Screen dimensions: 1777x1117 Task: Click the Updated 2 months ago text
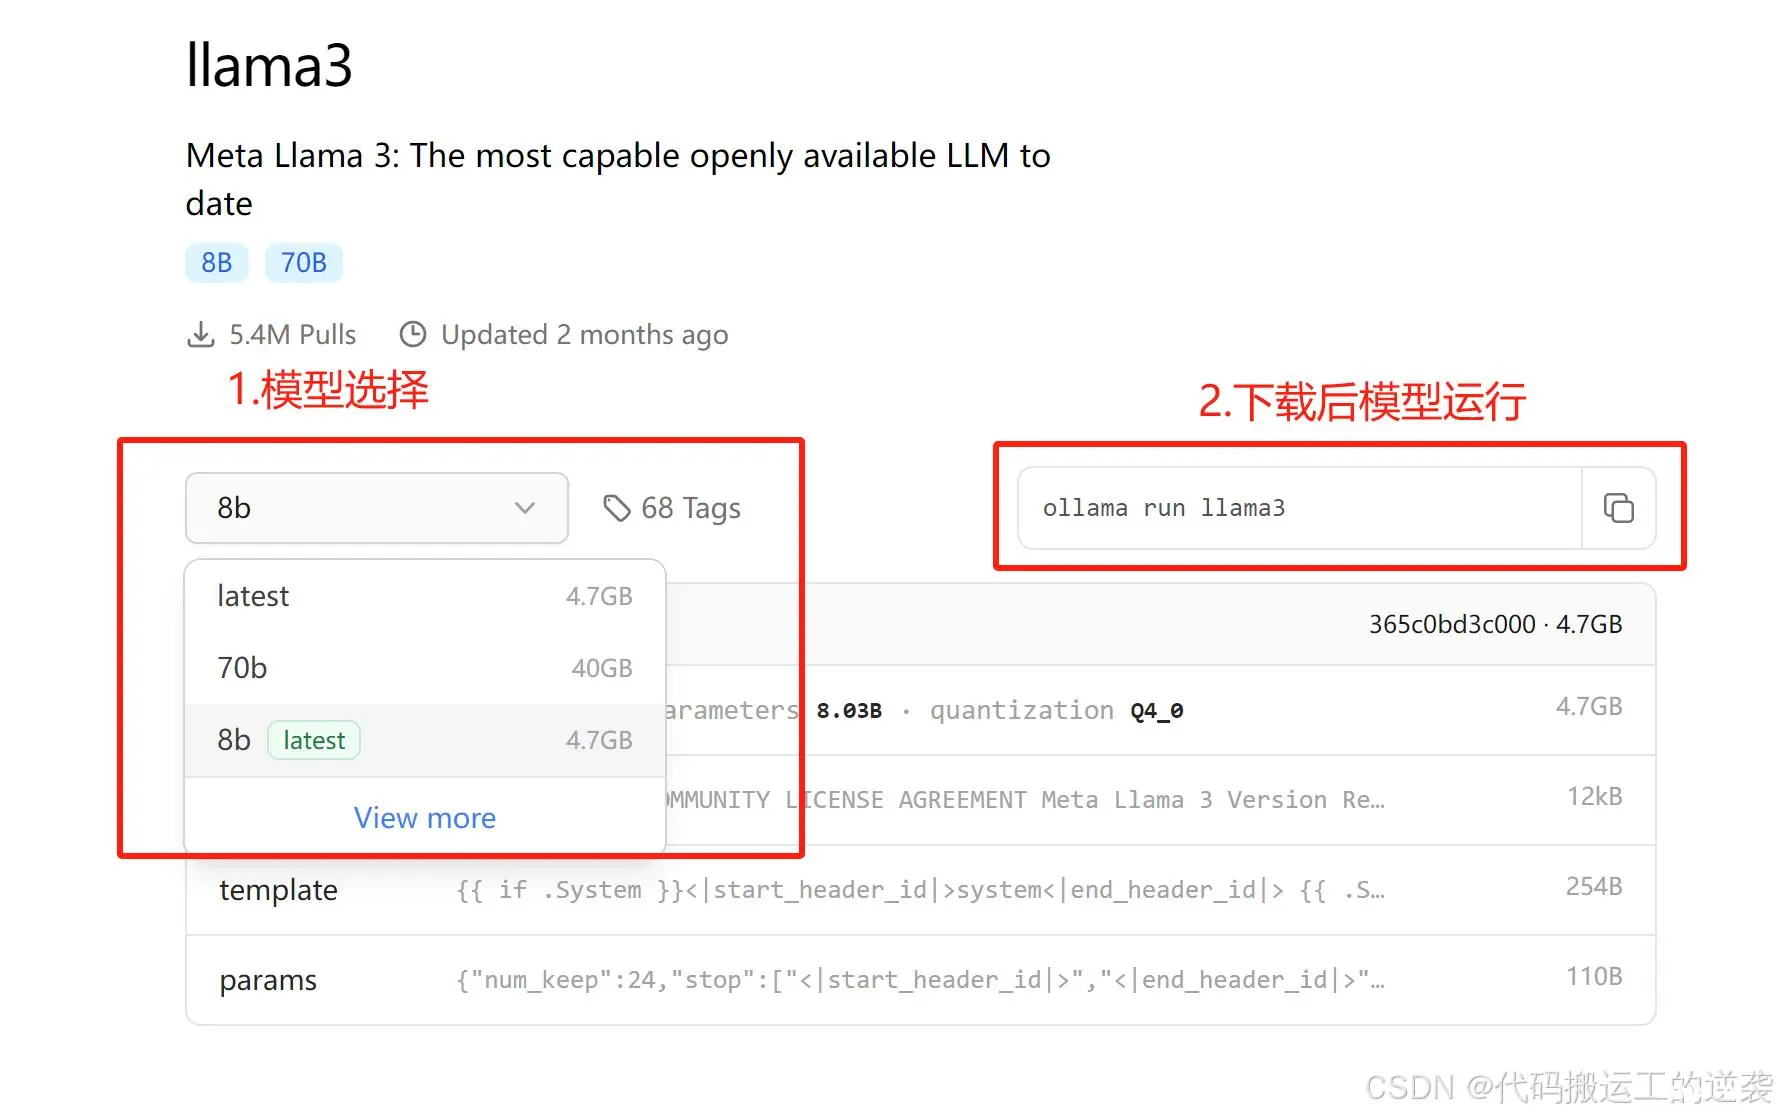pyautogui.click(x=585, y=334)
